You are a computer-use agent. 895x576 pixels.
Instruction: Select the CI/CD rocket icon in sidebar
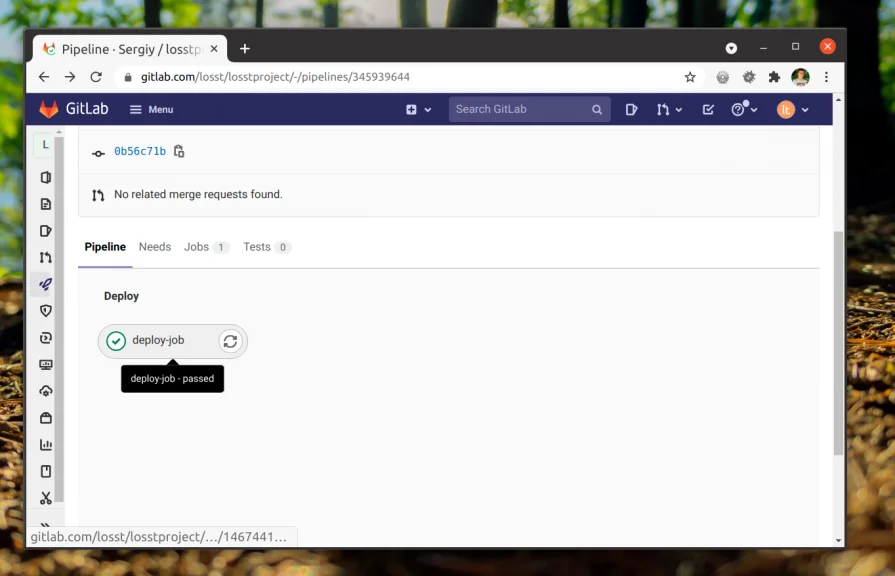45,284
